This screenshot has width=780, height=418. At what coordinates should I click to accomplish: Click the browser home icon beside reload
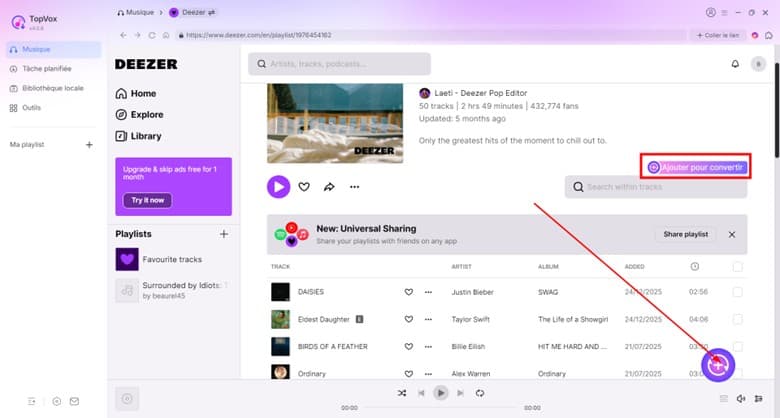[x=166, y=35]
